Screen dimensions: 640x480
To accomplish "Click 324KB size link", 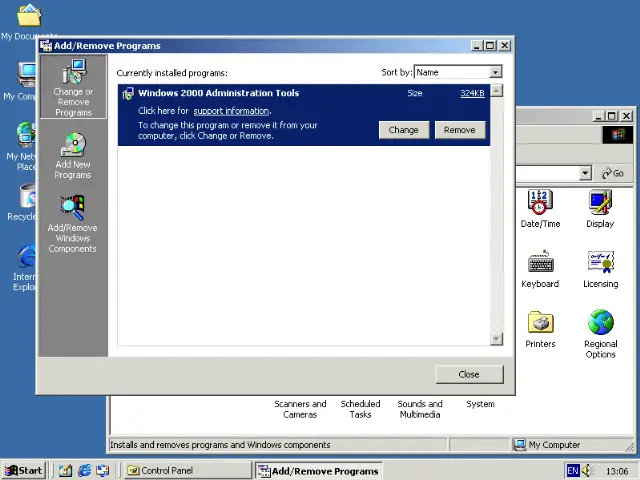I will coord(472,93).
